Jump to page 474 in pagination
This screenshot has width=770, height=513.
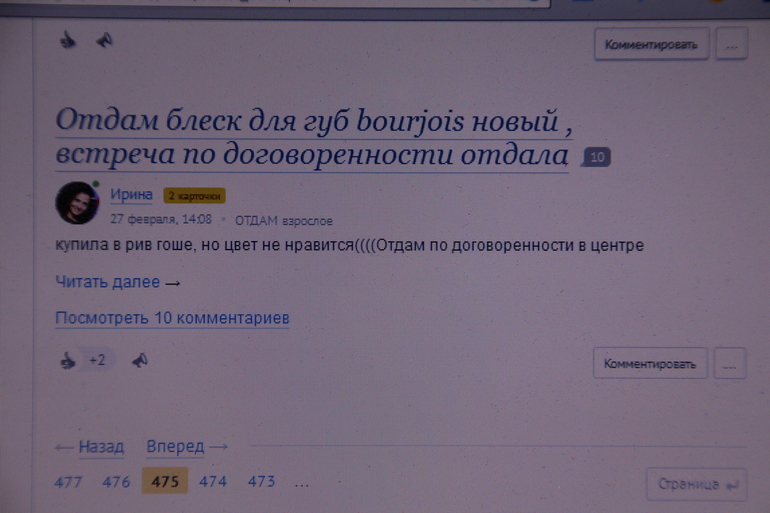(213, 481)
